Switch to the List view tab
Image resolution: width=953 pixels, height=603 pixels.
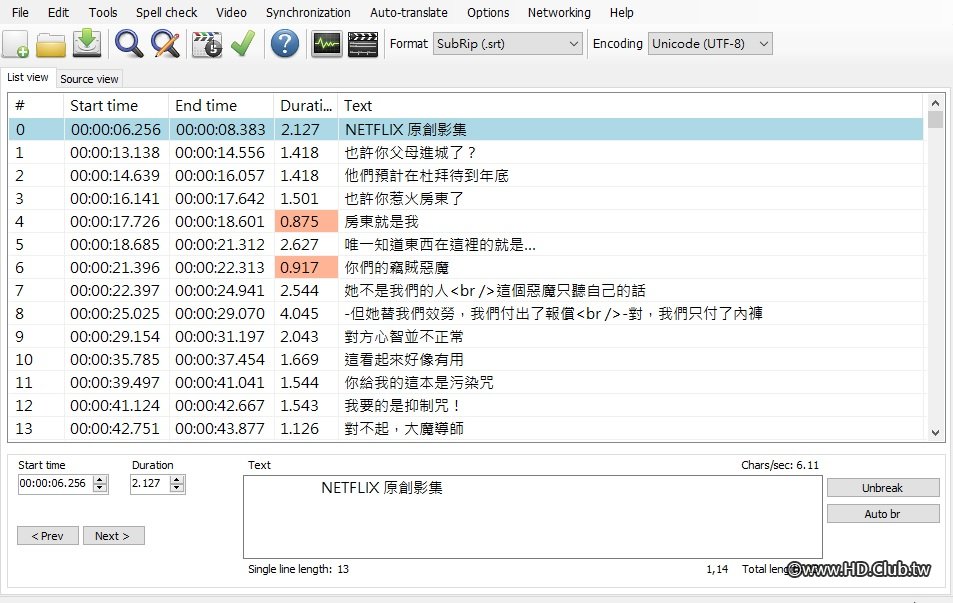pos(27,77)
